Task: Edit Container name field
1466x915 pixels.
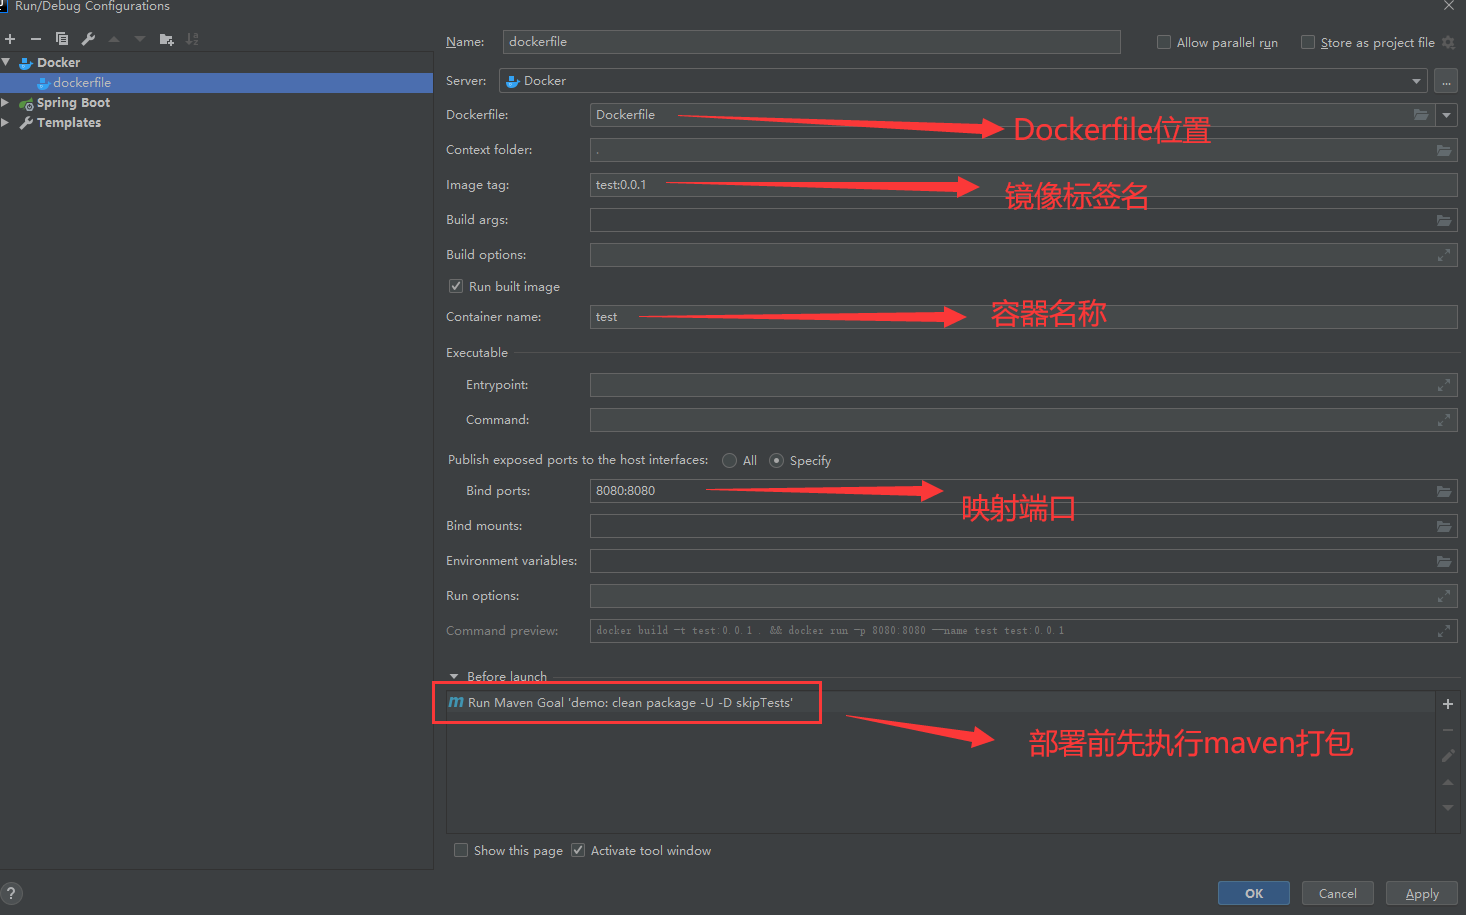Action: coord(1023,317)
